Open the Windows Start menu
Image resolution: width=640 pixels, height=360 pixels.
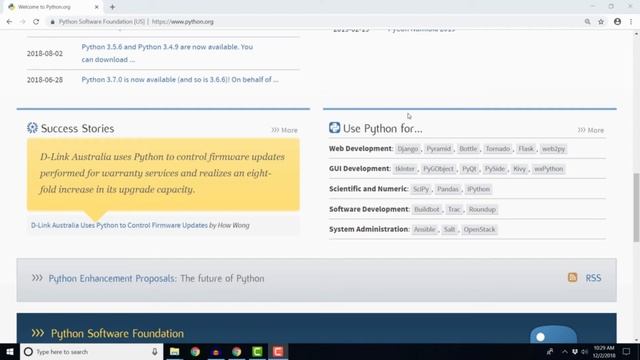click(10, 351)
